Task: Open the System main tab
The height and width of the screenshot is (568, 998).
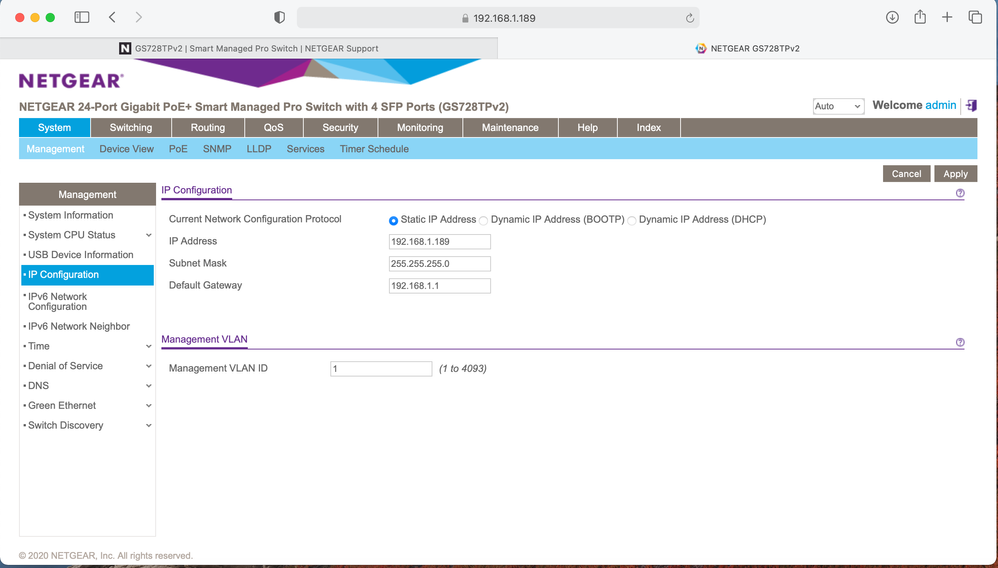Action: point(55,127)
